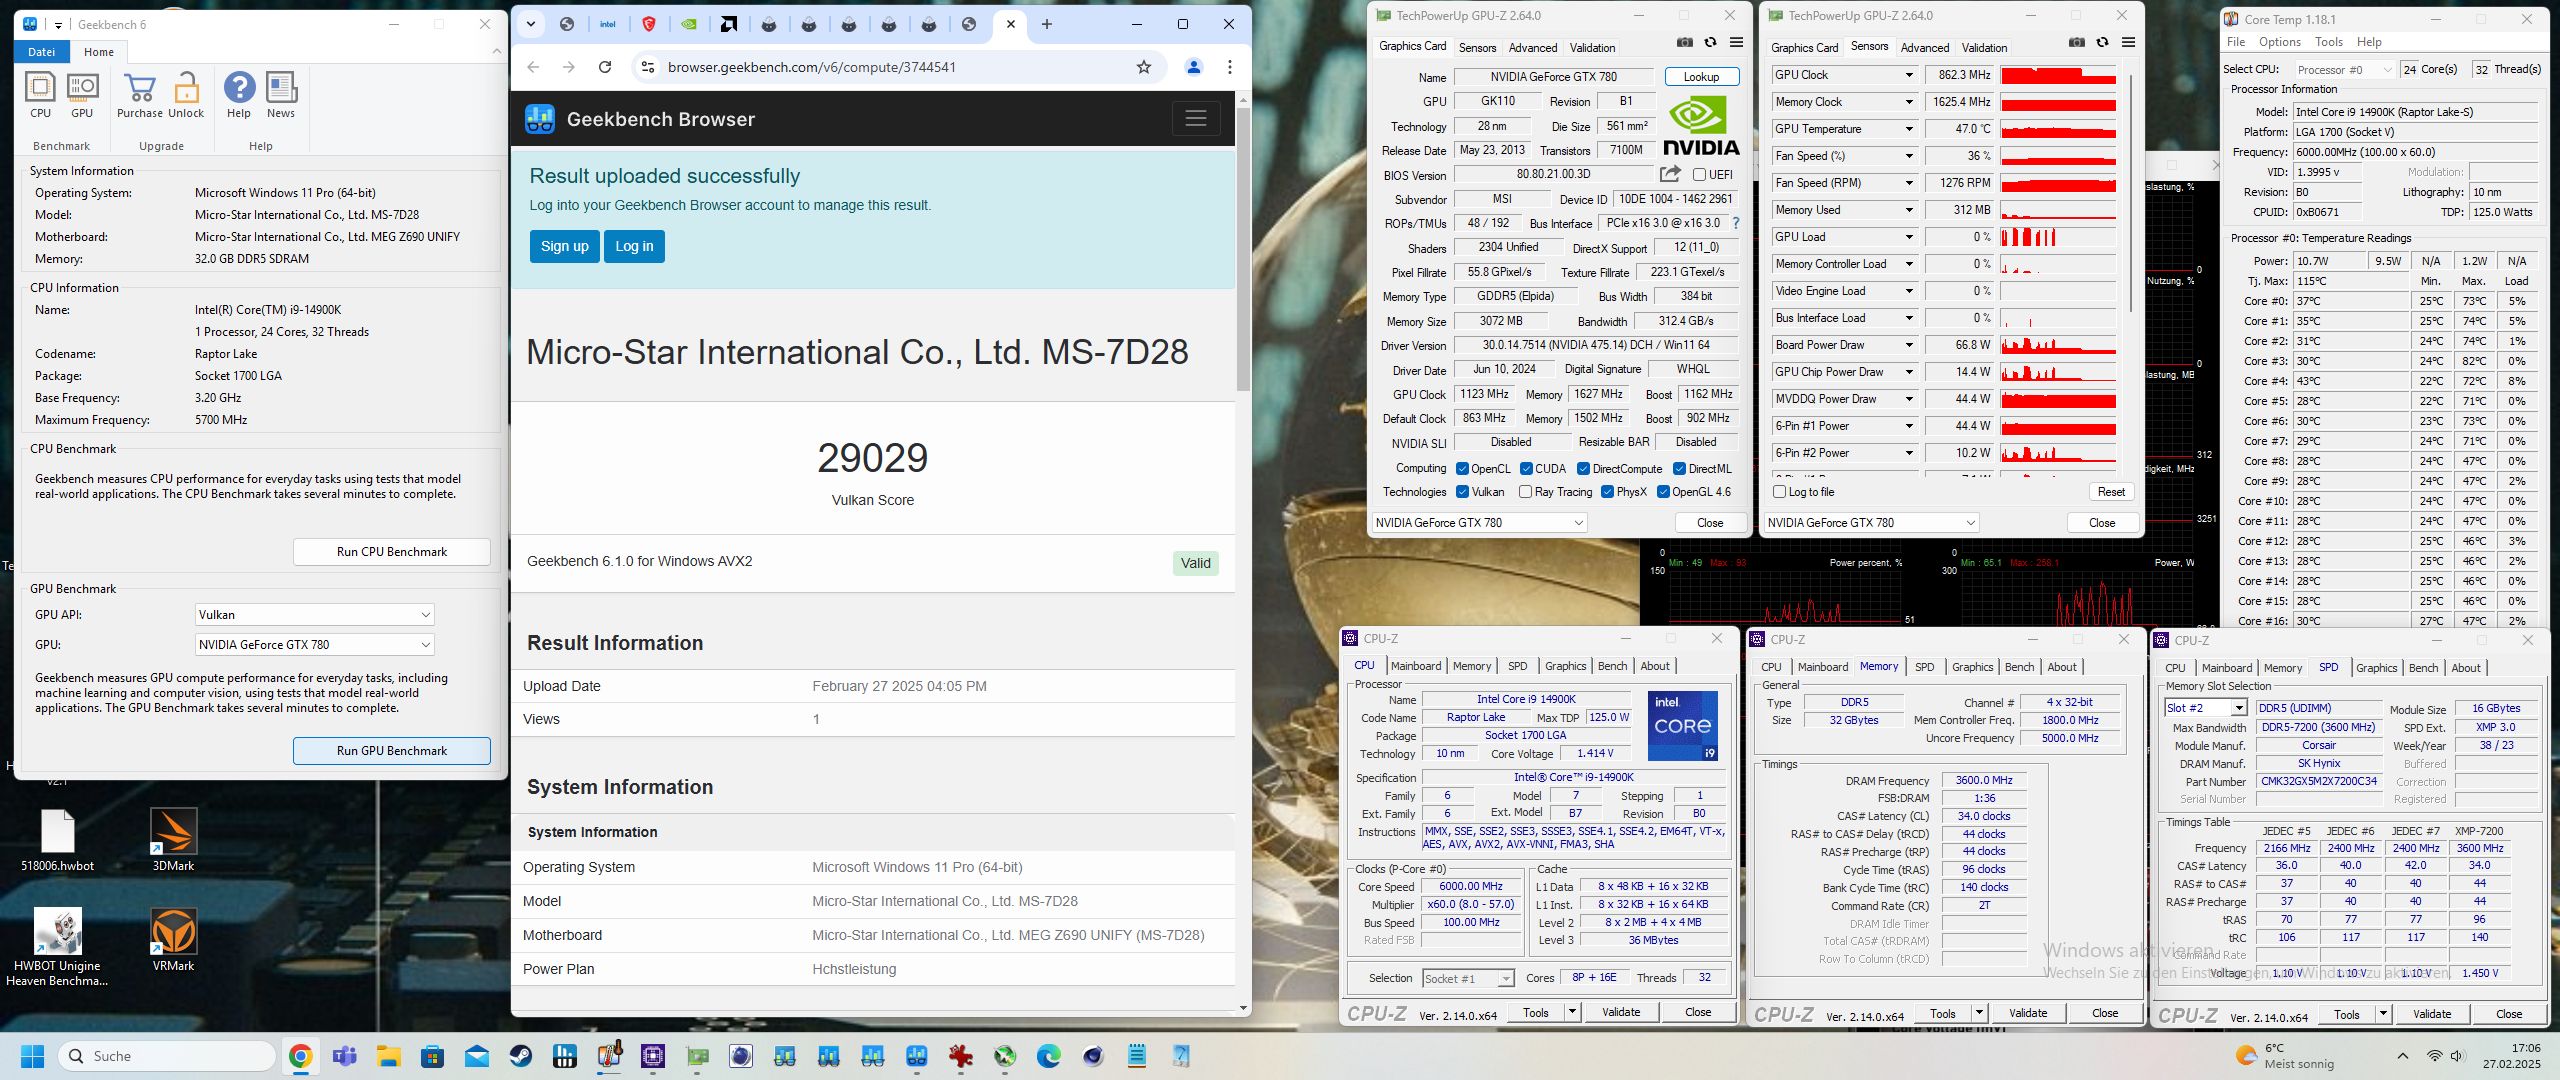Open hamburger menu in GPU-Z Sensors window
The width and height of the screenshot is (2560, 1080).
(x=2129, y=43)
